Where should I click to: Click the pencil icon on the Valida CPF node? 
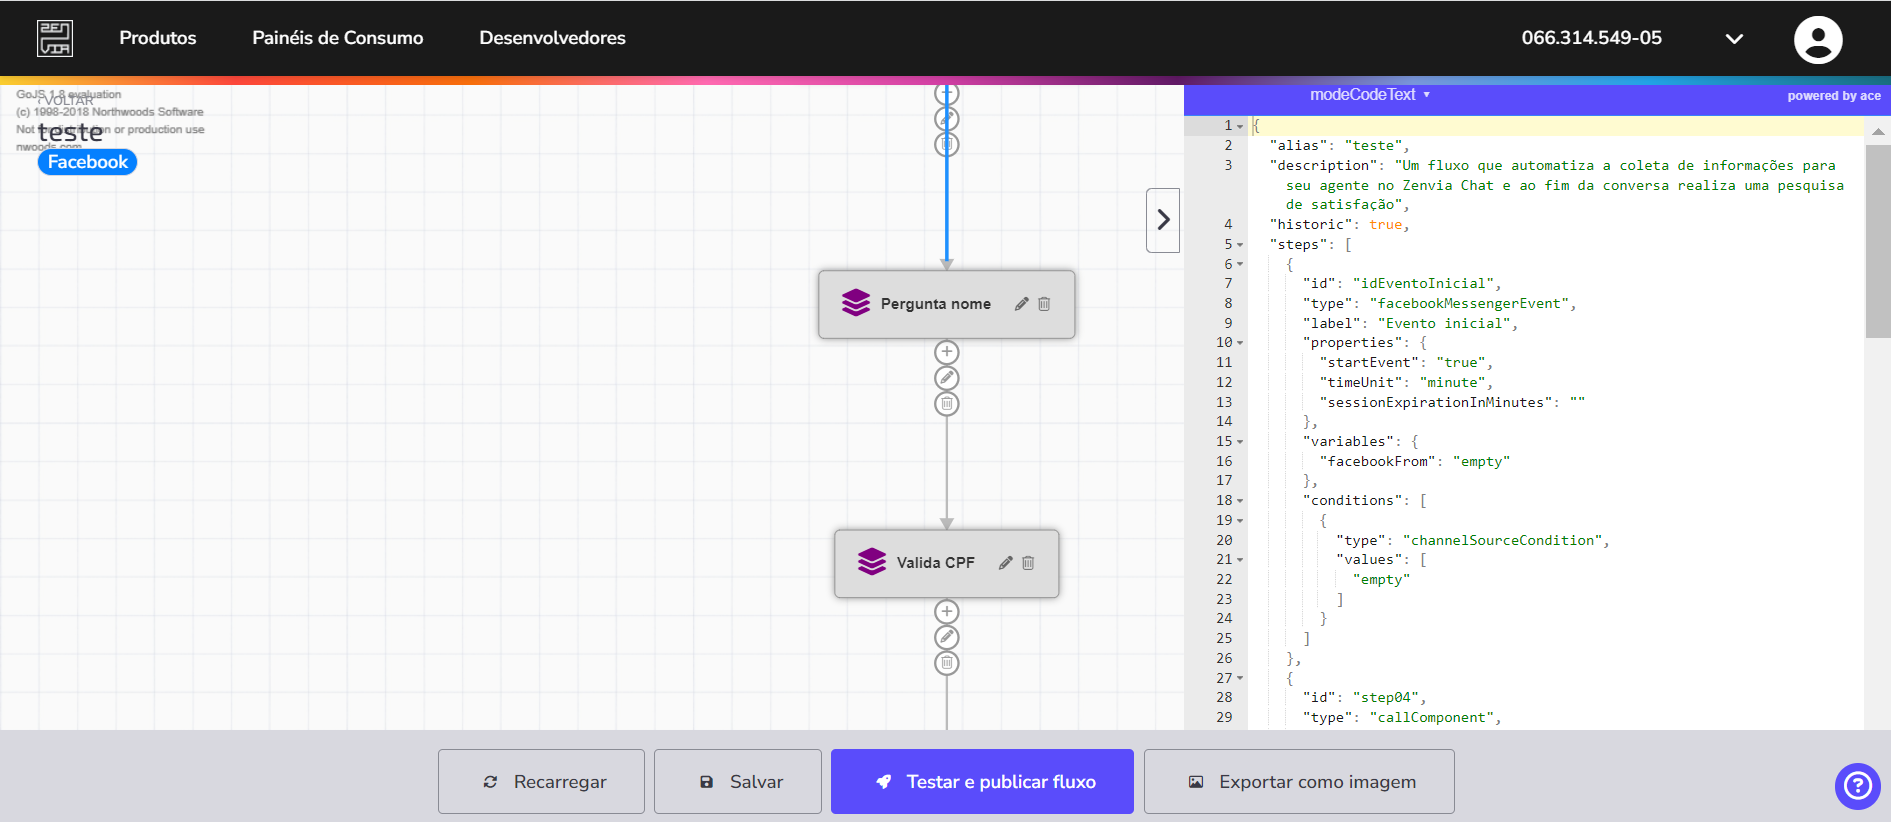coord(1005,563)
